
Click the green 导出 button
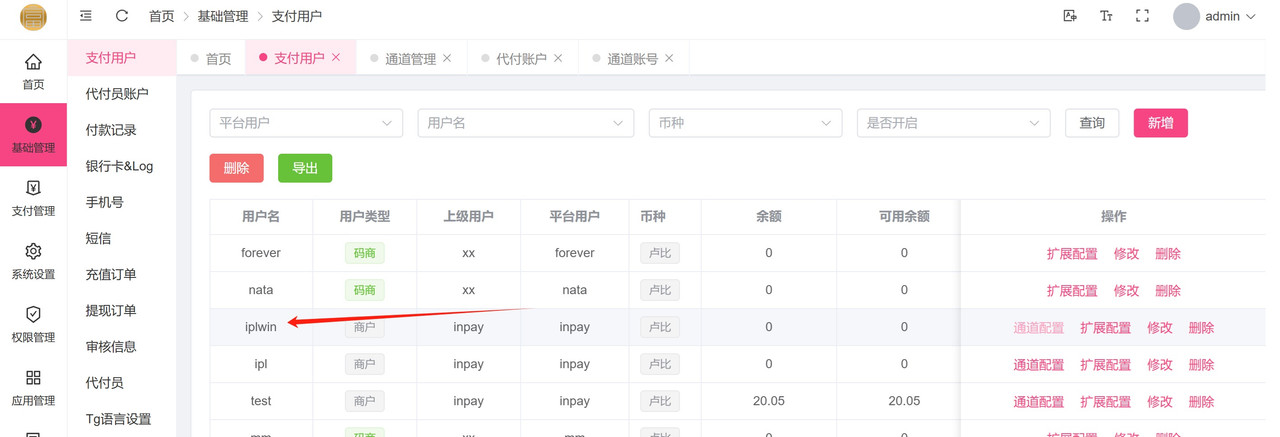tap(305, 168)
